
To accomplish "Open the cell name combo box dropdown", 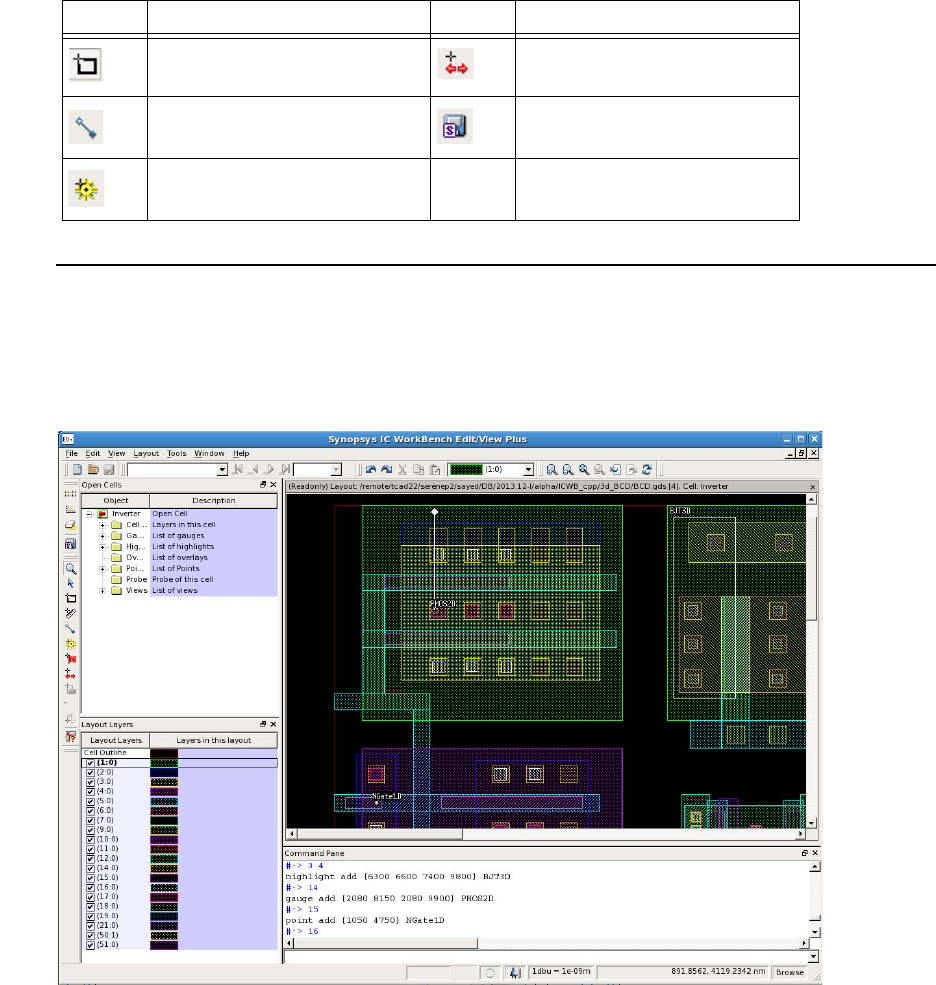I will [x=222, y=470].
